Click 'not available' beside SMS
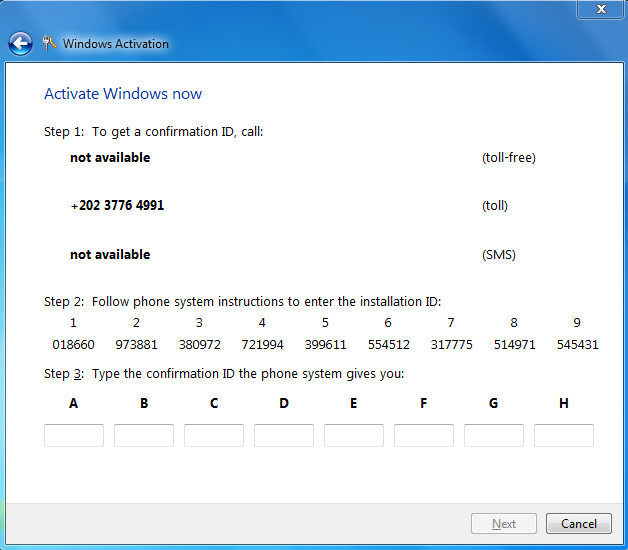This screenshot has height=550, width=628. tap(110, 254)
